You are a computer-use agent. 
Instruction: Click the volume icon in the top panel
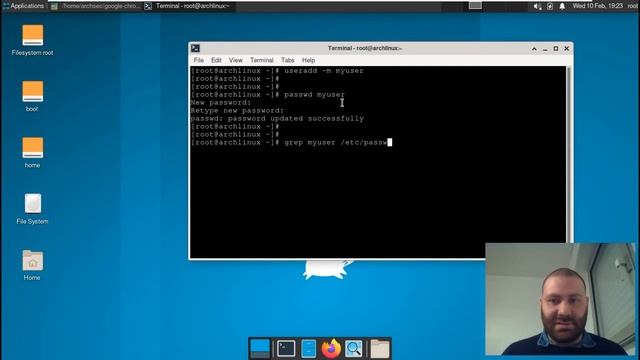[x=538, y=6]
